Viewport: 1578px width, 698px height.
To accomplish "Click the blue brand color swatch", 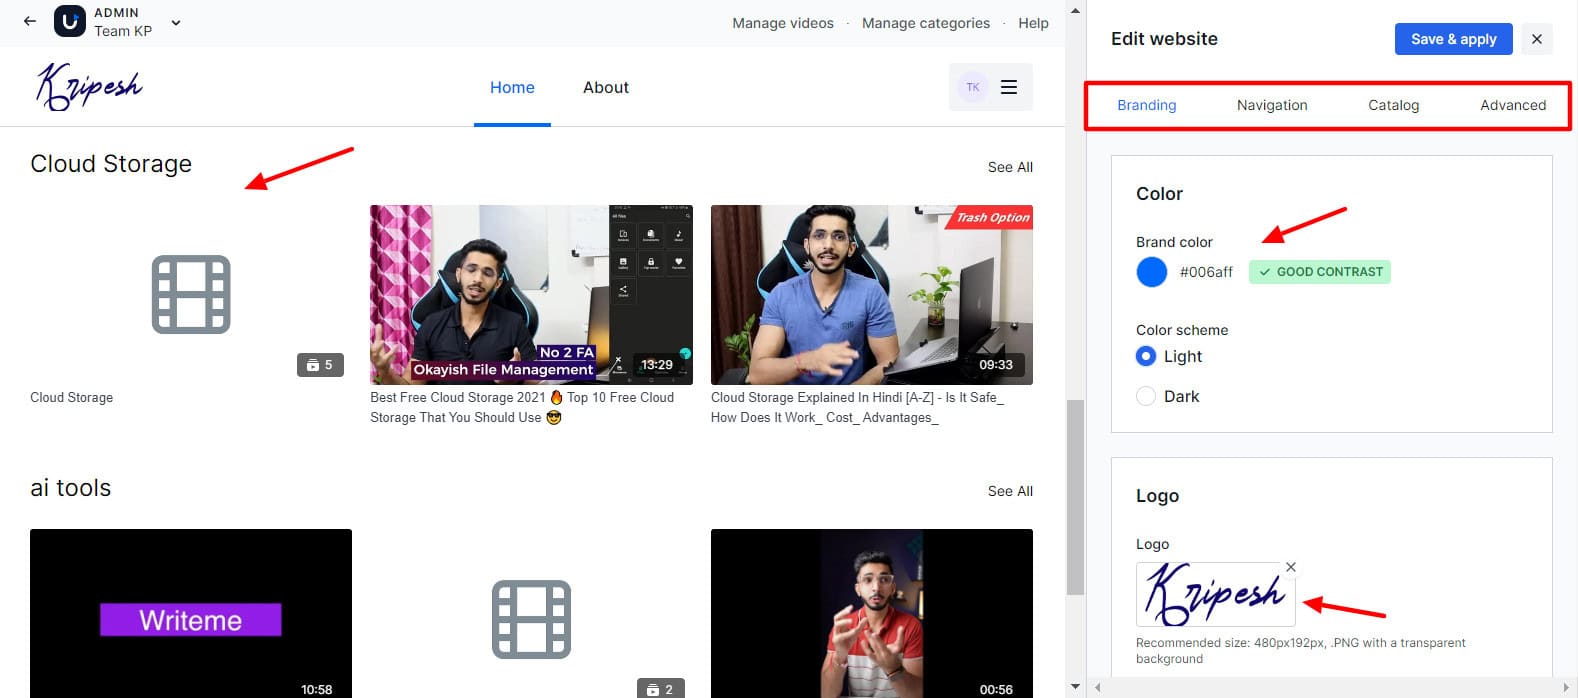I will tap(1152, 272).
